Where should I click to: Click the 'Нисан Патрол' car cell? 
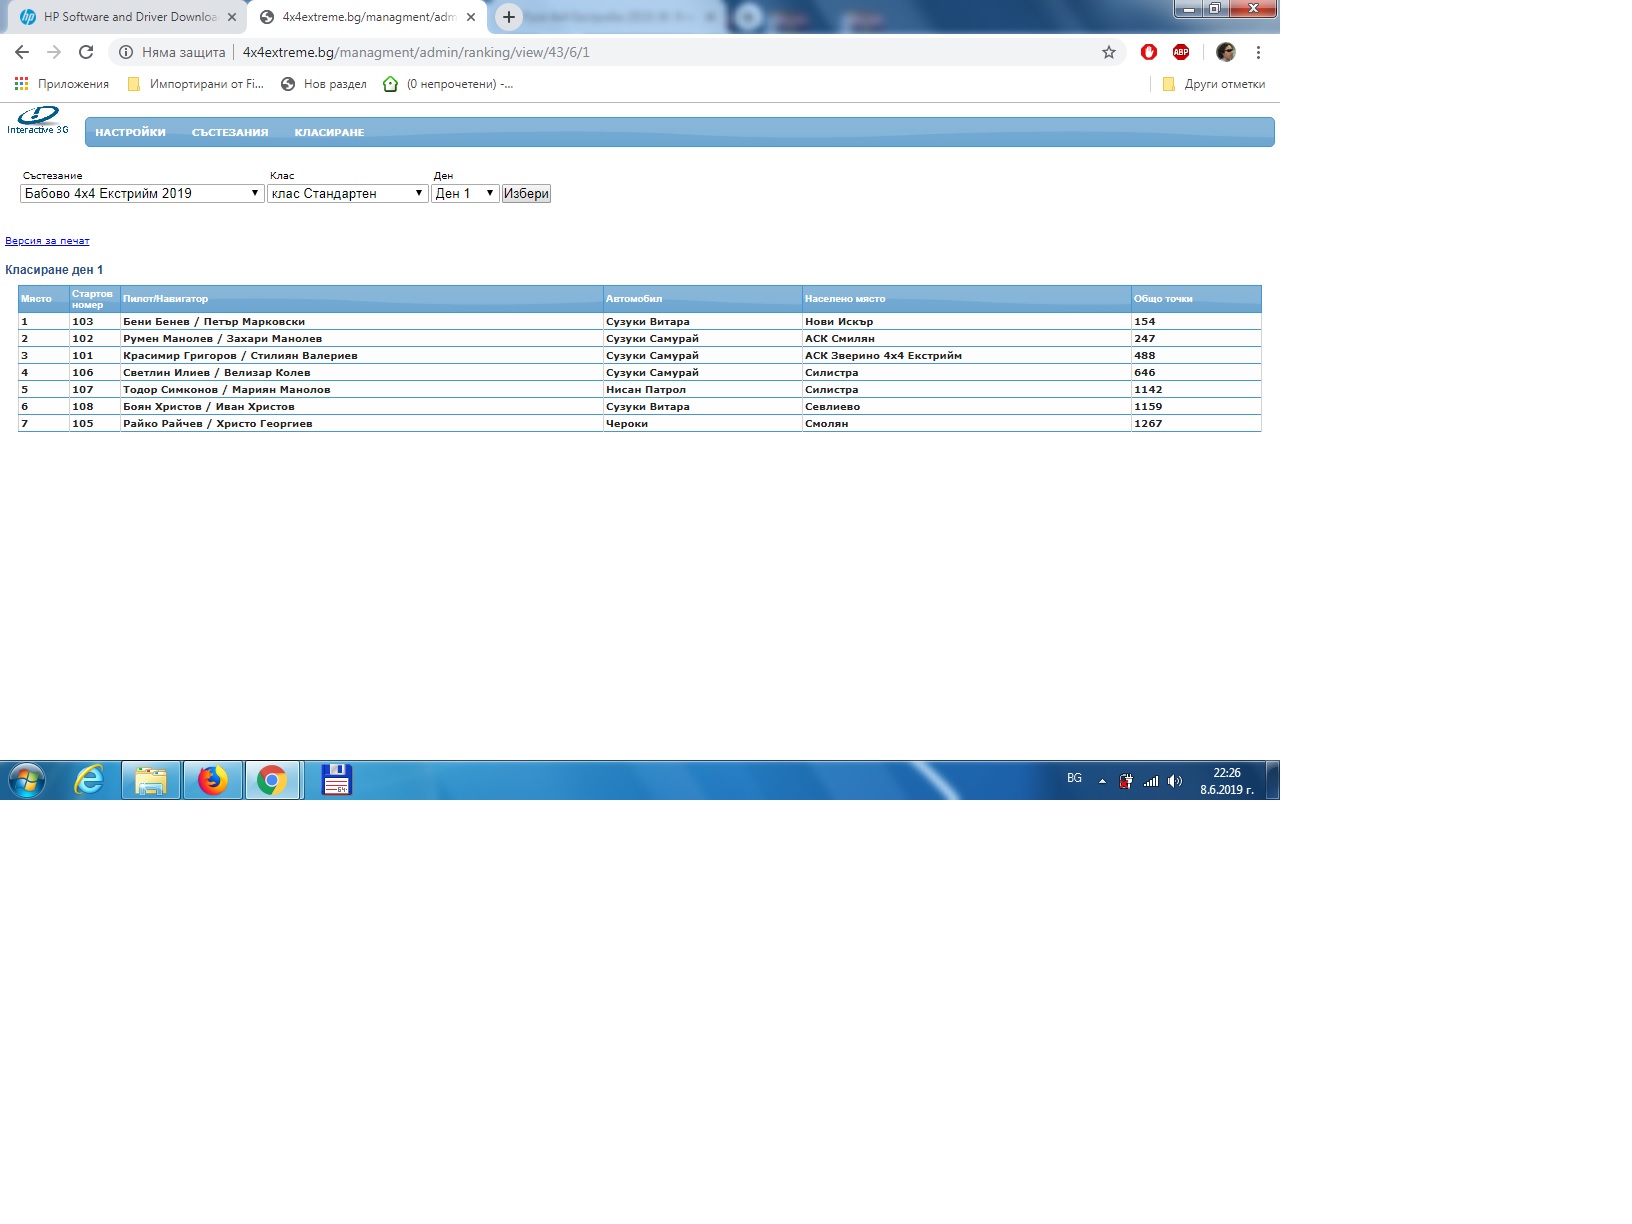702,390
